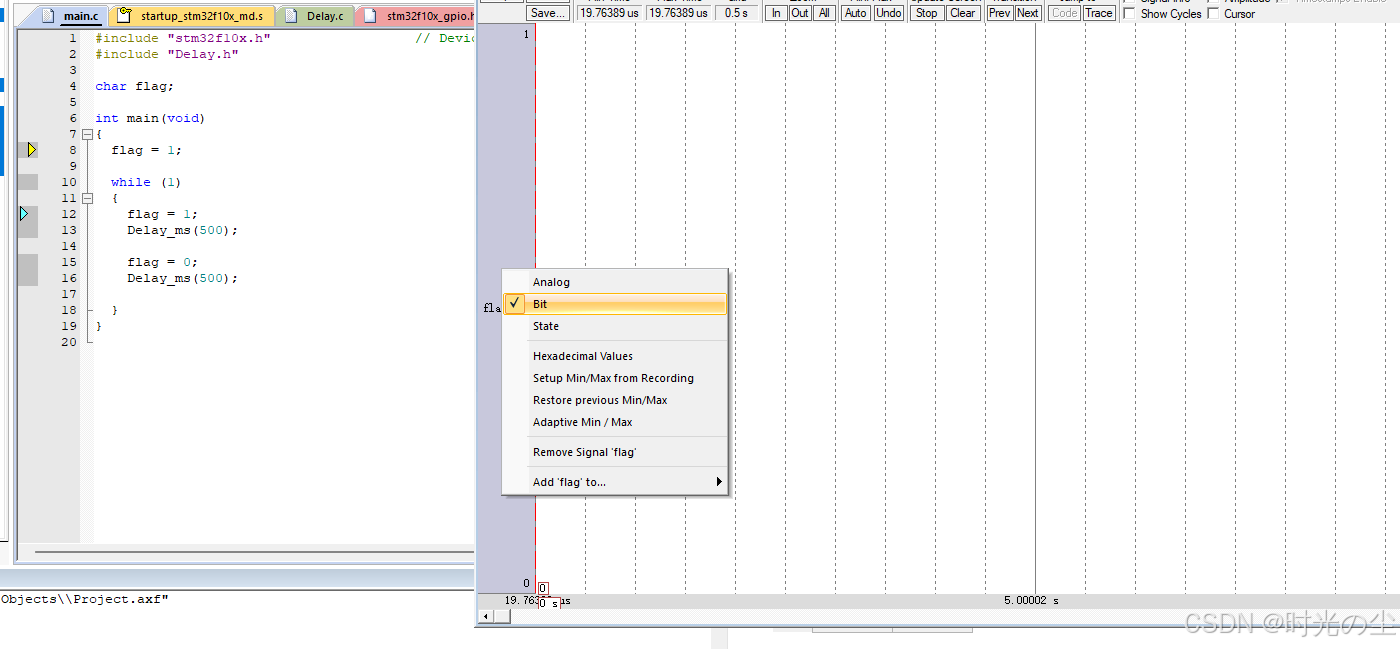Open the Add 'flag' to... submenu
The image size is (1400, 649).
(x=615, y=482)
